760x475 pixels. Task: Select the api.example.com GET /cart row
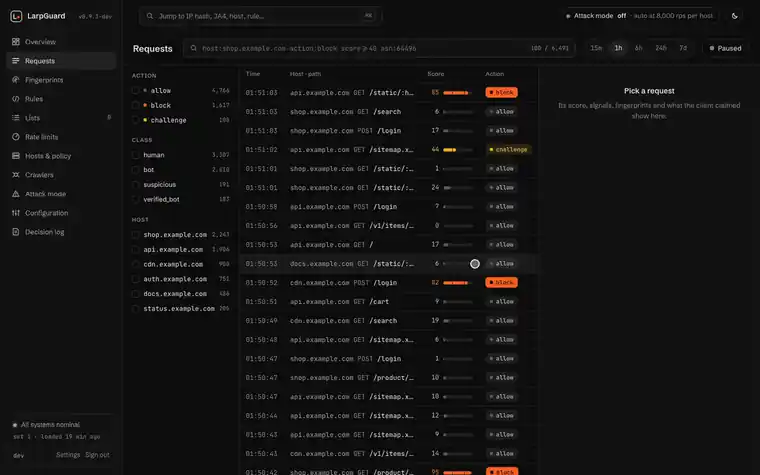point(389,301)
